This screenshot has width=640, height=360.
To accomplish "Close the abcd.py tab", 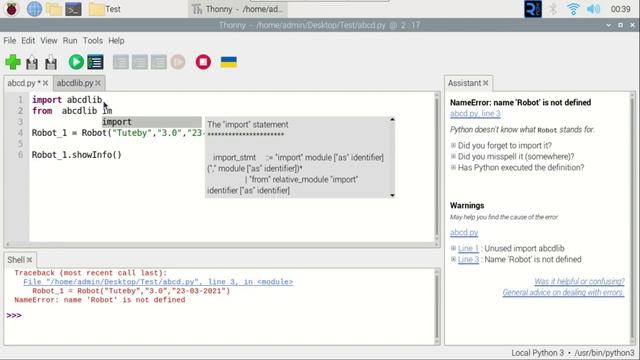I will (45, 83).
